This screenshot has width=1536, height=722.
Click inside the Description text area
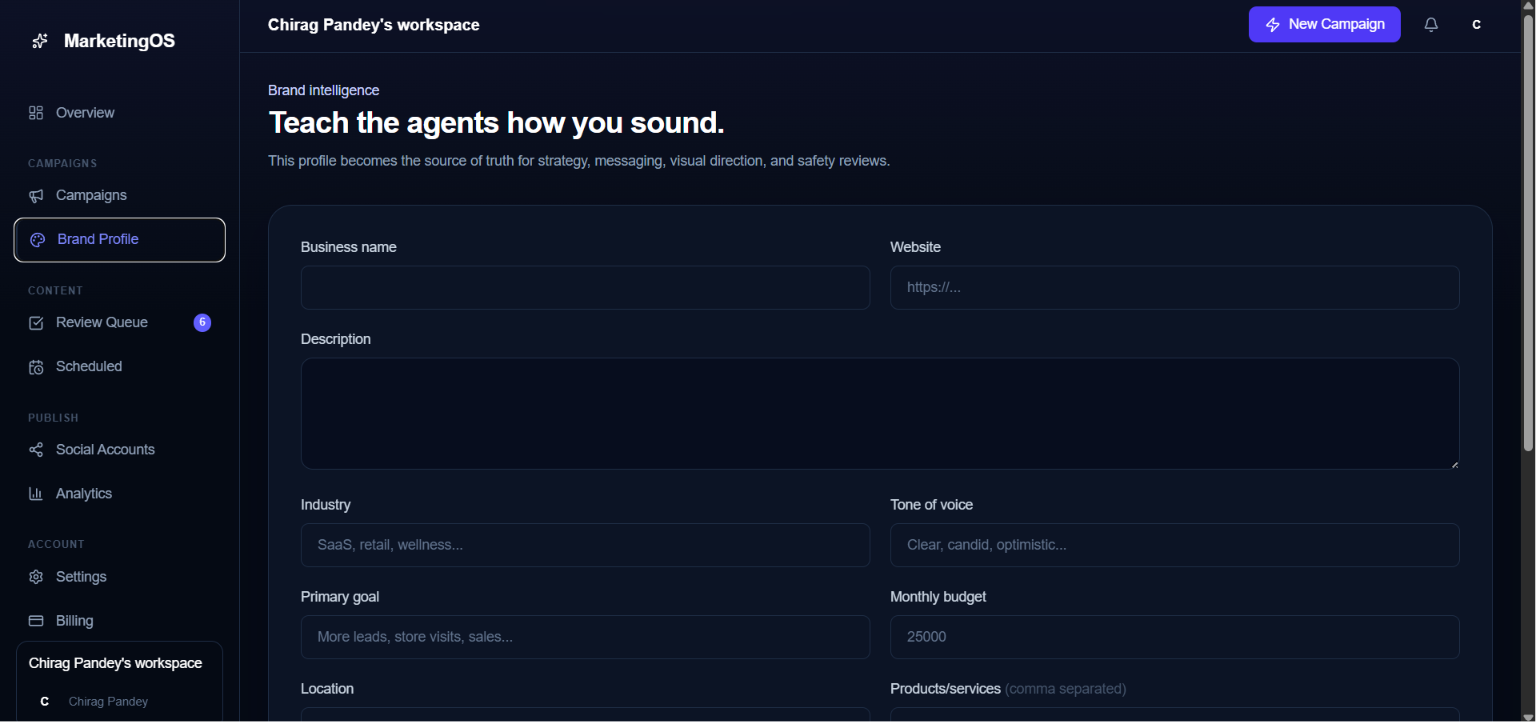880,414
